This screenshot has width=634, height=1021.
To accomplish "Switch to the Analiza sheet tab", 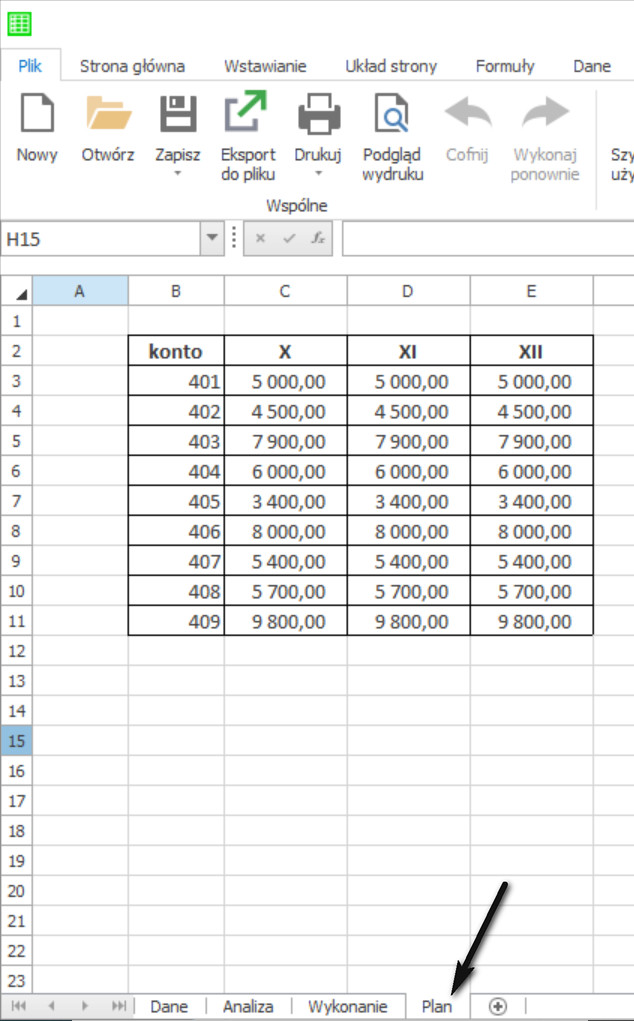I will pyautogui.click(x=248, y=1006).
